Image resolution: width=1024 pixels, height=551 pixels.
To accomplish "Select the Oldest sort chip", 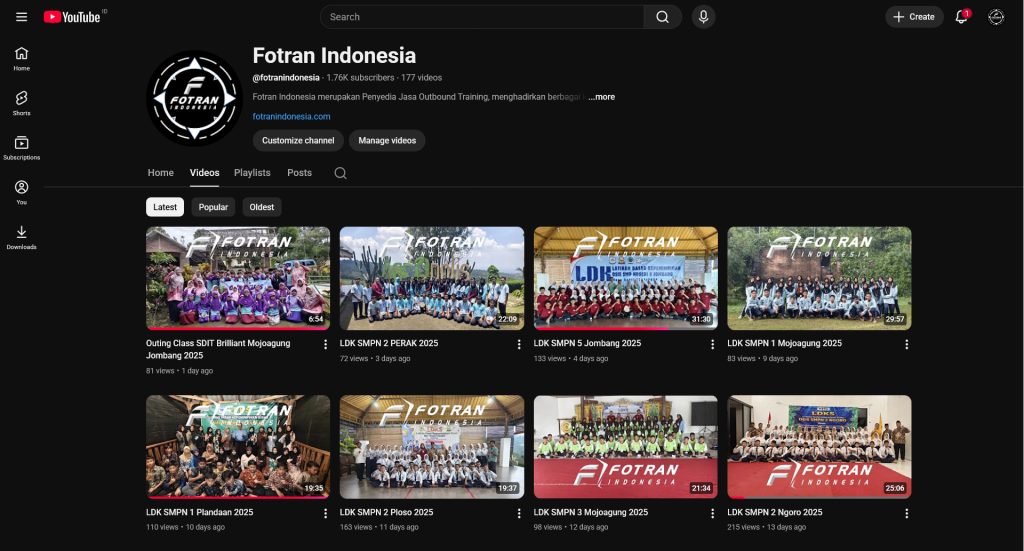I will pos(261,207).
